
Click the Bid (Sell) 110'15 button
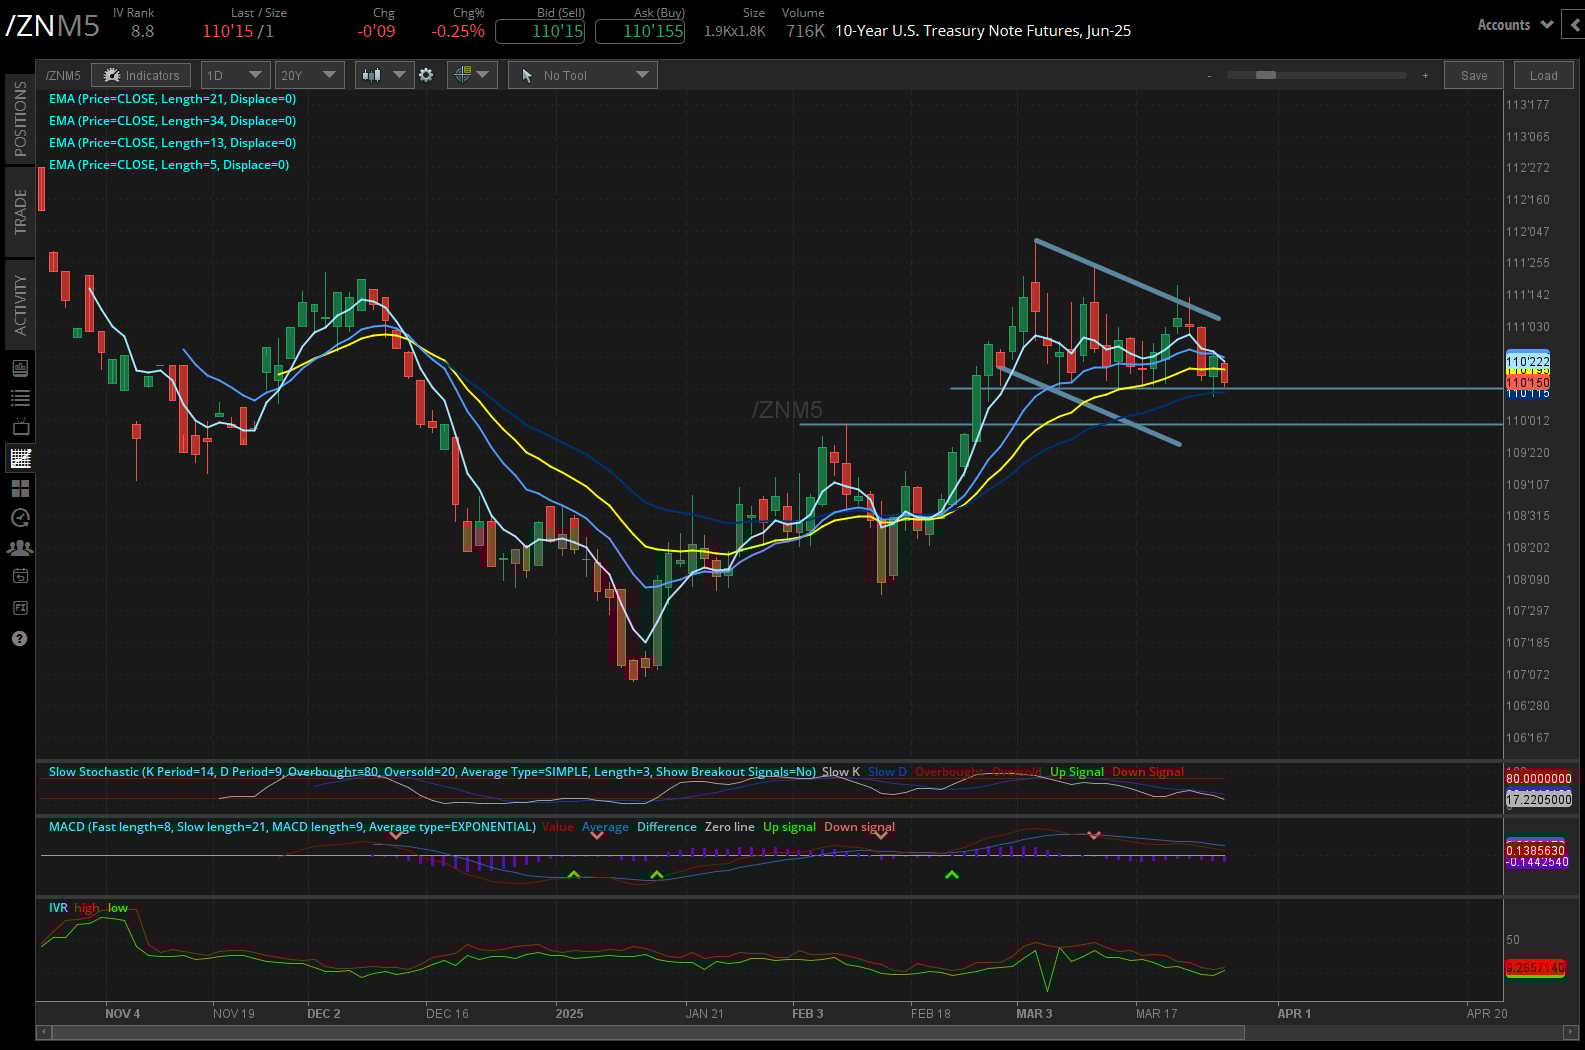[540, 31]
